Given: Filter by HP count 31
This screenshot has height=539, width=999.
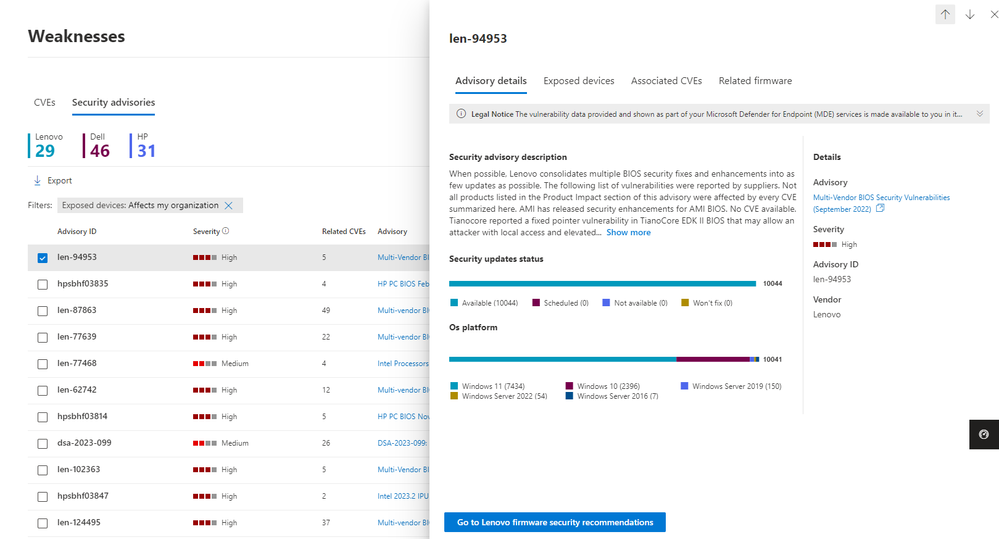Looking at the screenshot, I should [x=143, y=145].
